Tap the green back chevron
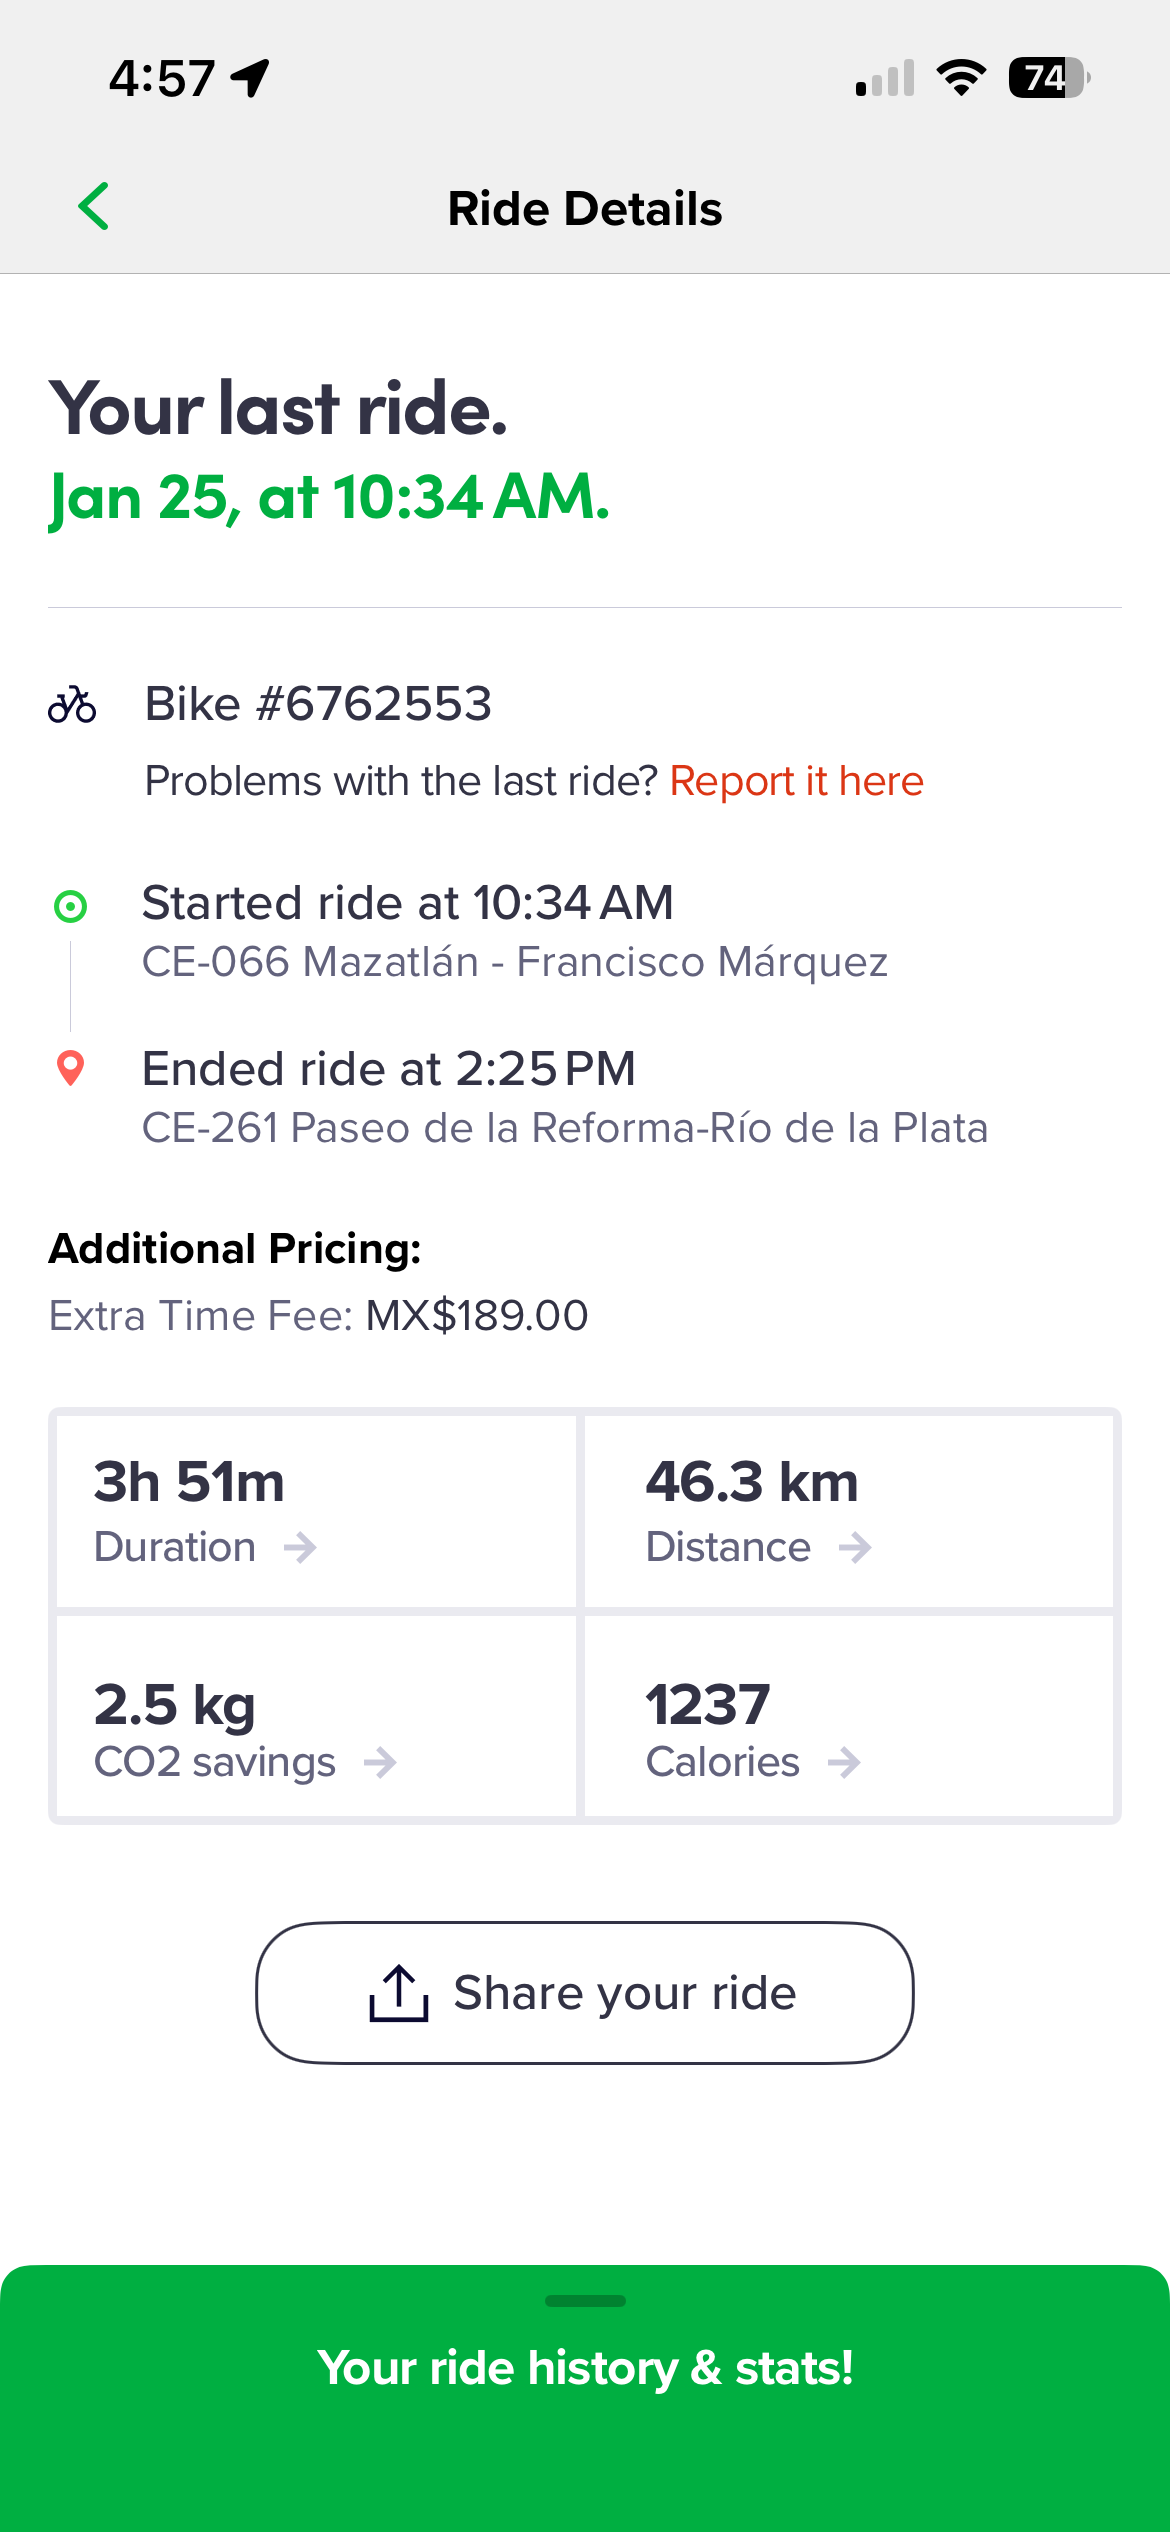The width and height of the screenshot is (1170, 2532). click(x=94, y=207)
